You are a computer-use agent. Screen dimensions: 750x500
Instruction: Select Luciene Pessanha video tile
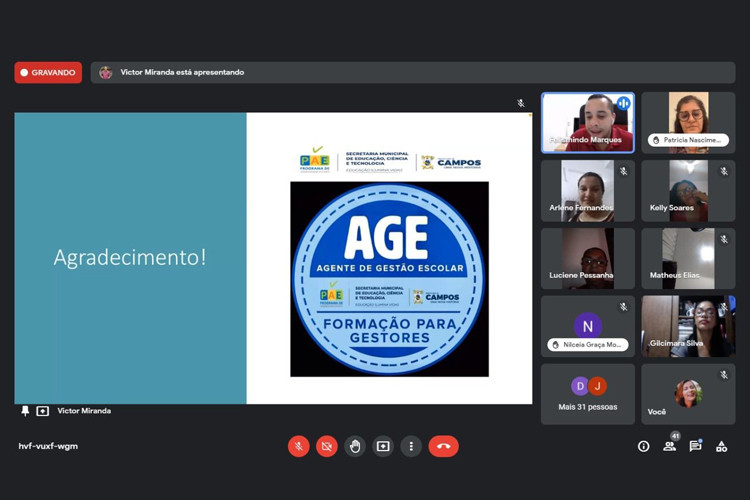(588, 258)
